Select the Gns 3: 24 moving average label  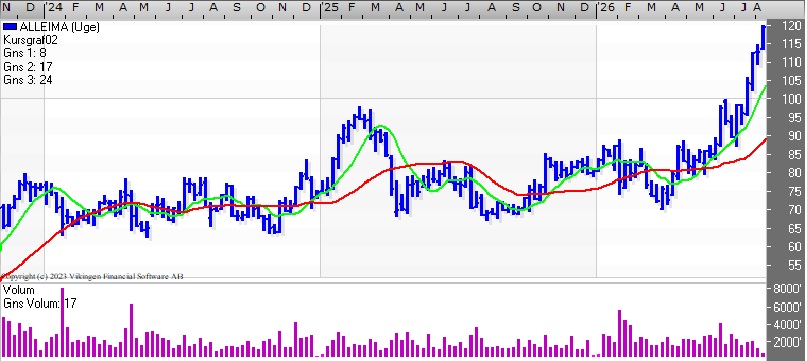[x=27, y=80]
